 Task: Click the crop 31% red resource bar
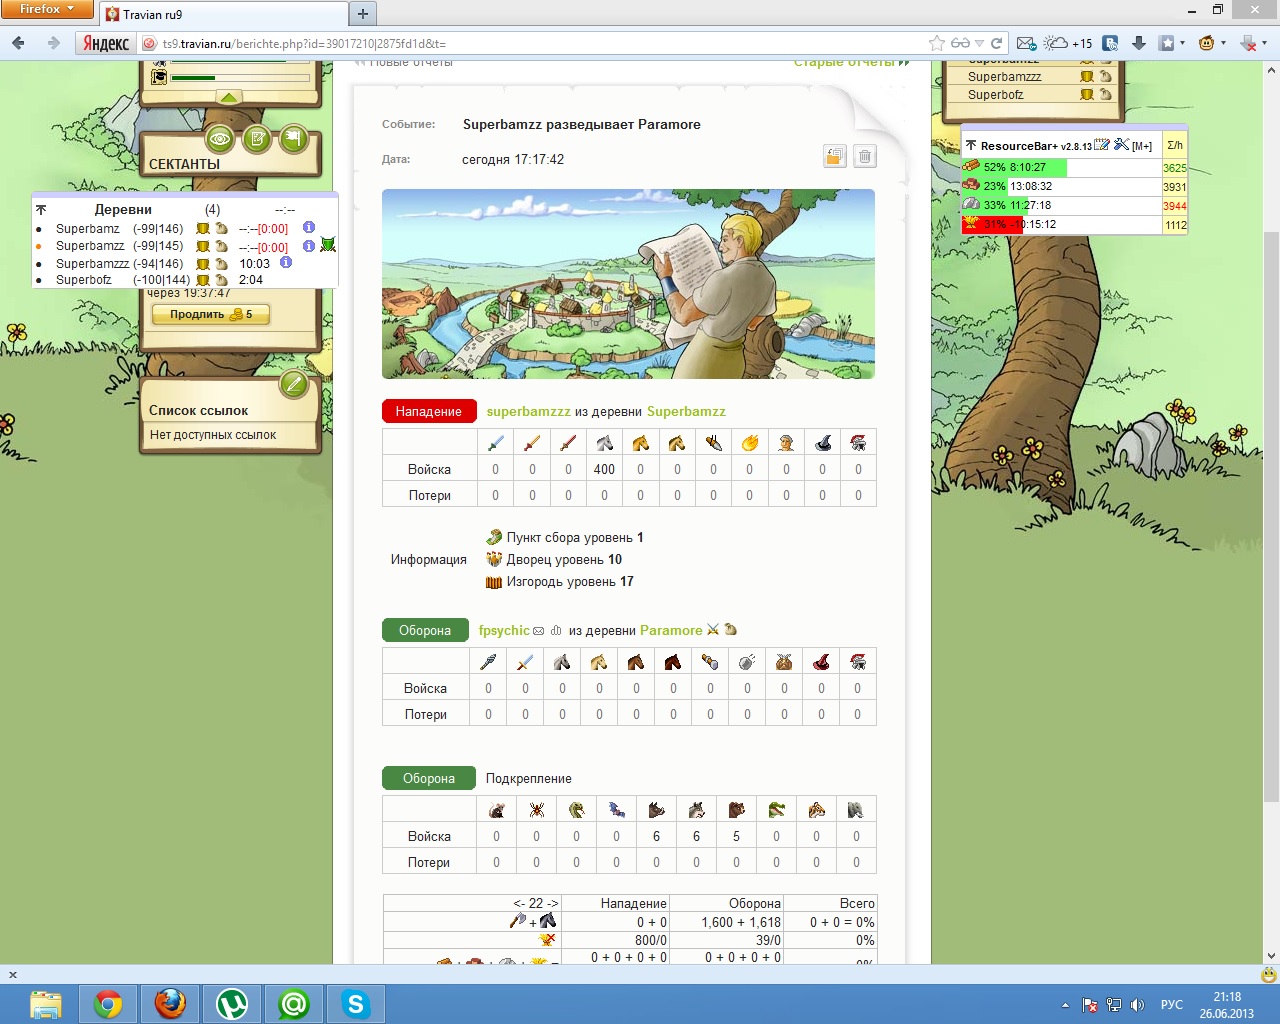click(1061, 225)
